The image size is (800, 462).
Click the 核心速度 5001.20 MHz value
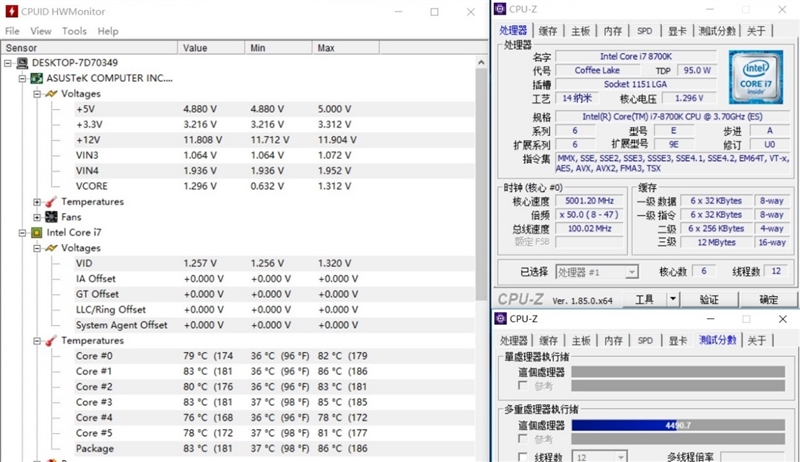(x=589, y=201)
